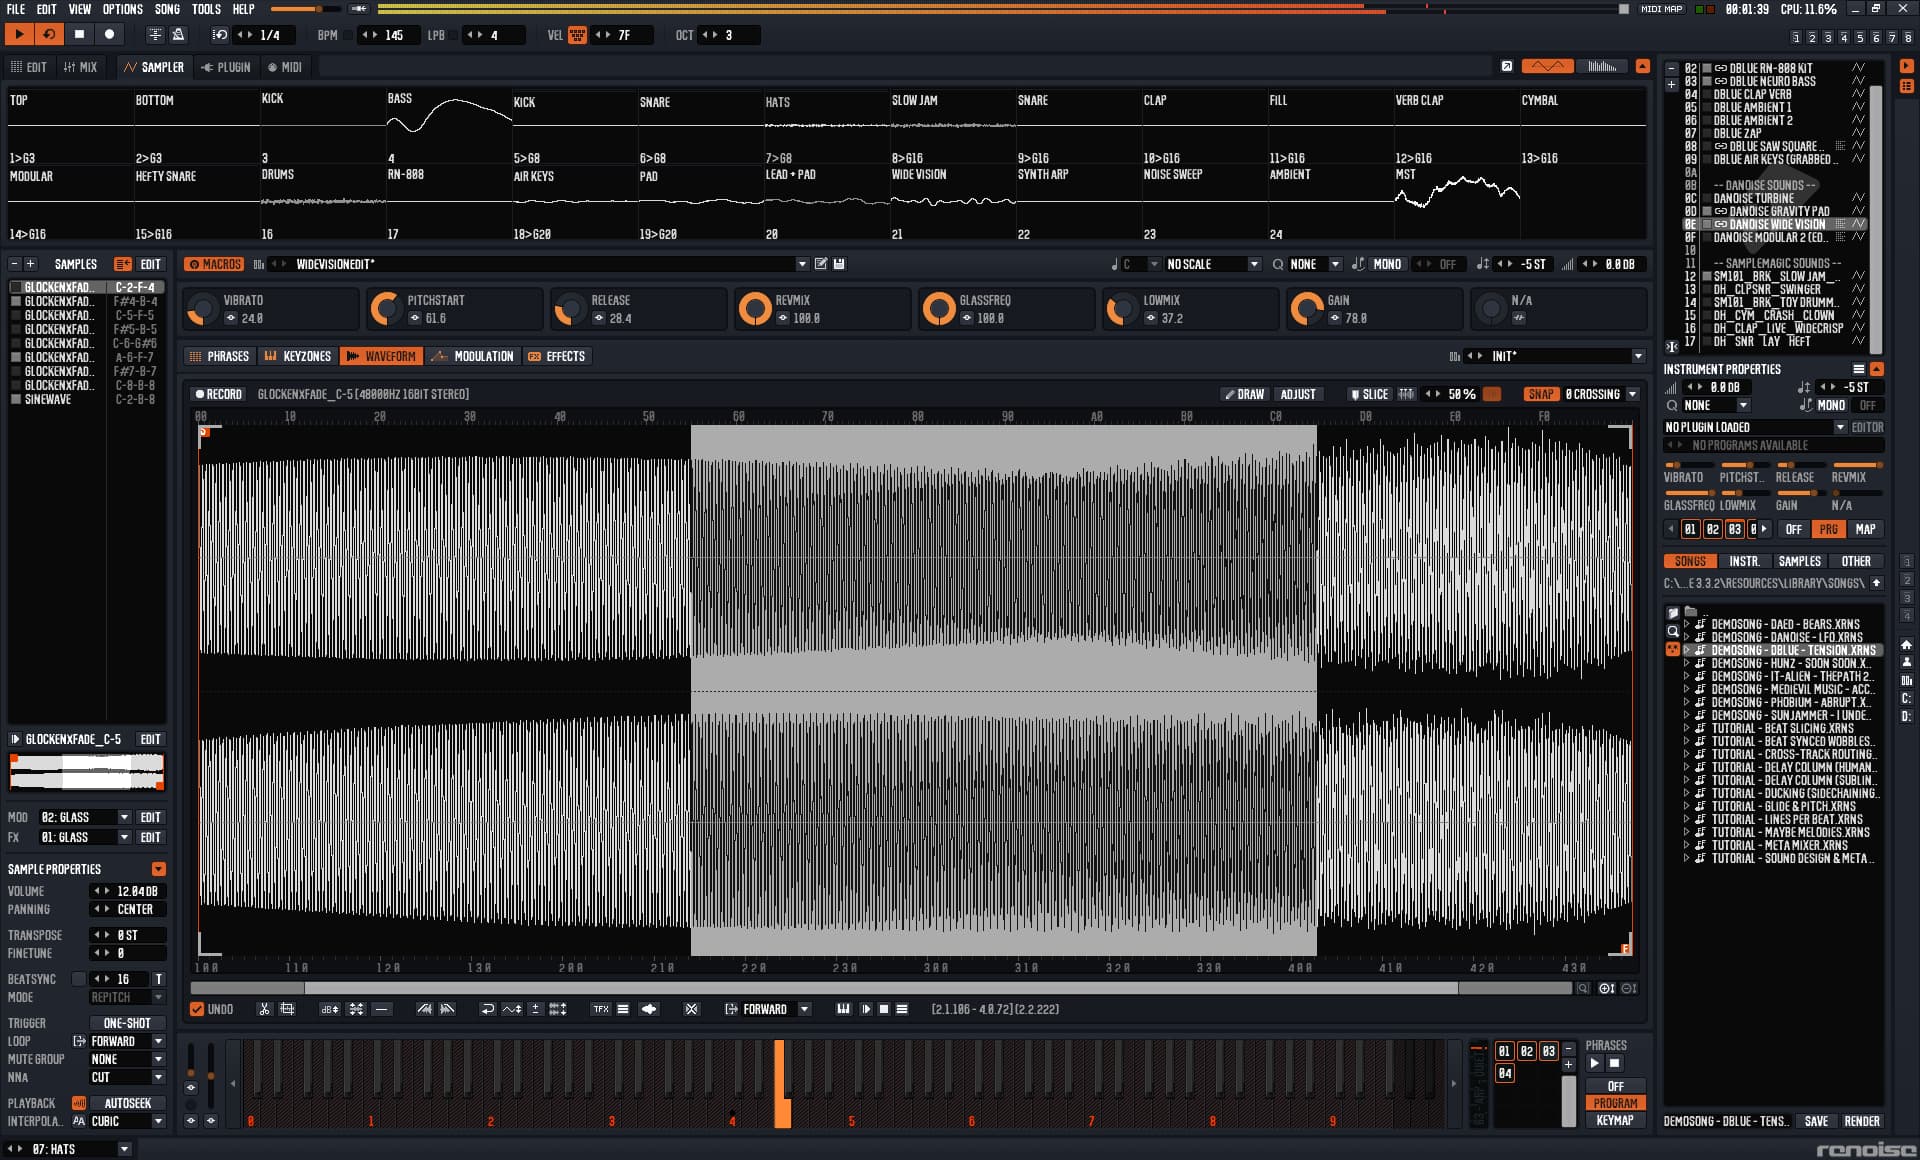Open the No Plugin Loaded dropdown
Screen dimensions: 1920x1160
pos(1754,427)
